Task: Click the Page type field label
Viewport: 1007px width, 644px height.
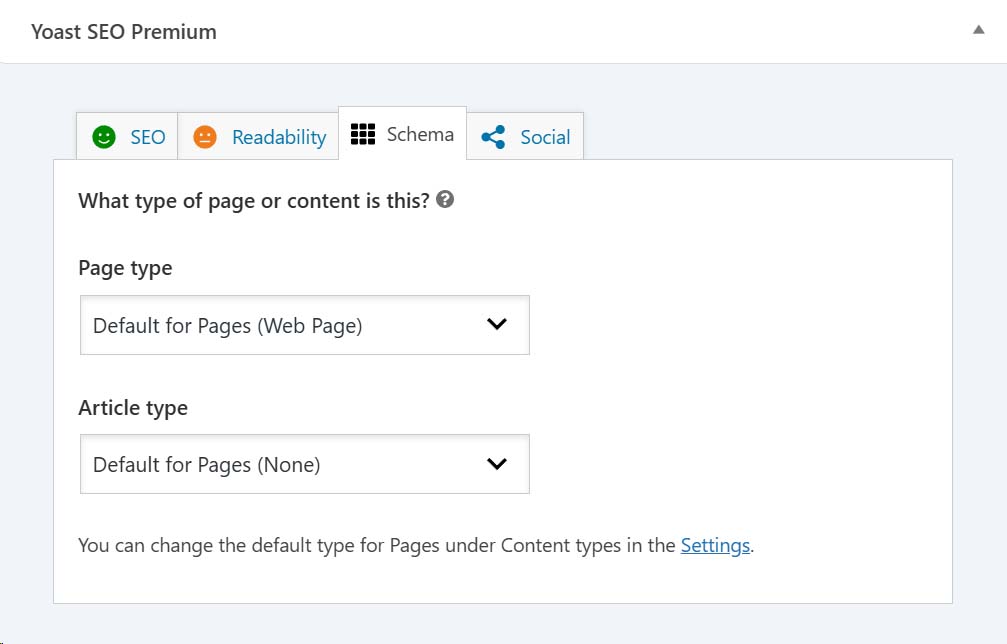Action: 125,268
